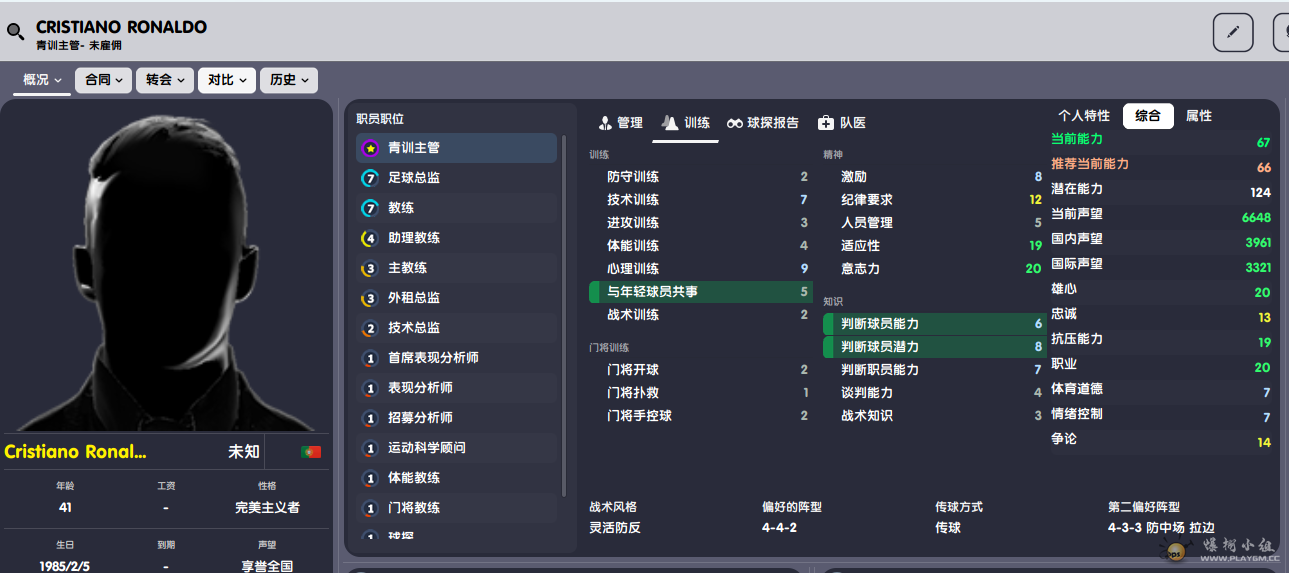Expand the 概况 dropdown
Screen dimensions: 1289x573
(42, 80)
